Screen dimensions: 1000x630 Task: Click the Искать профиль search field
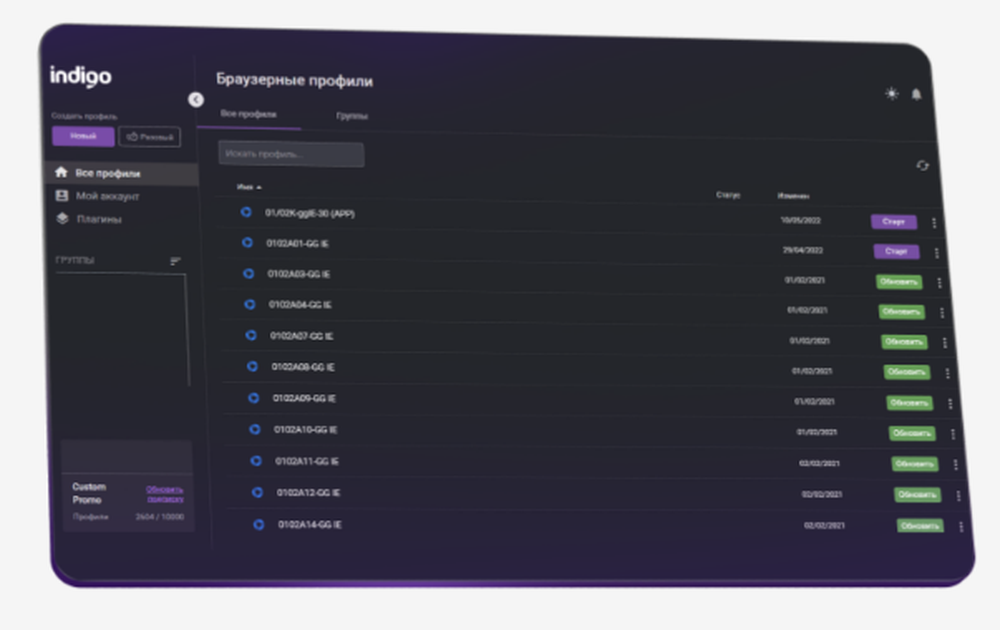(x=290, y=153)
